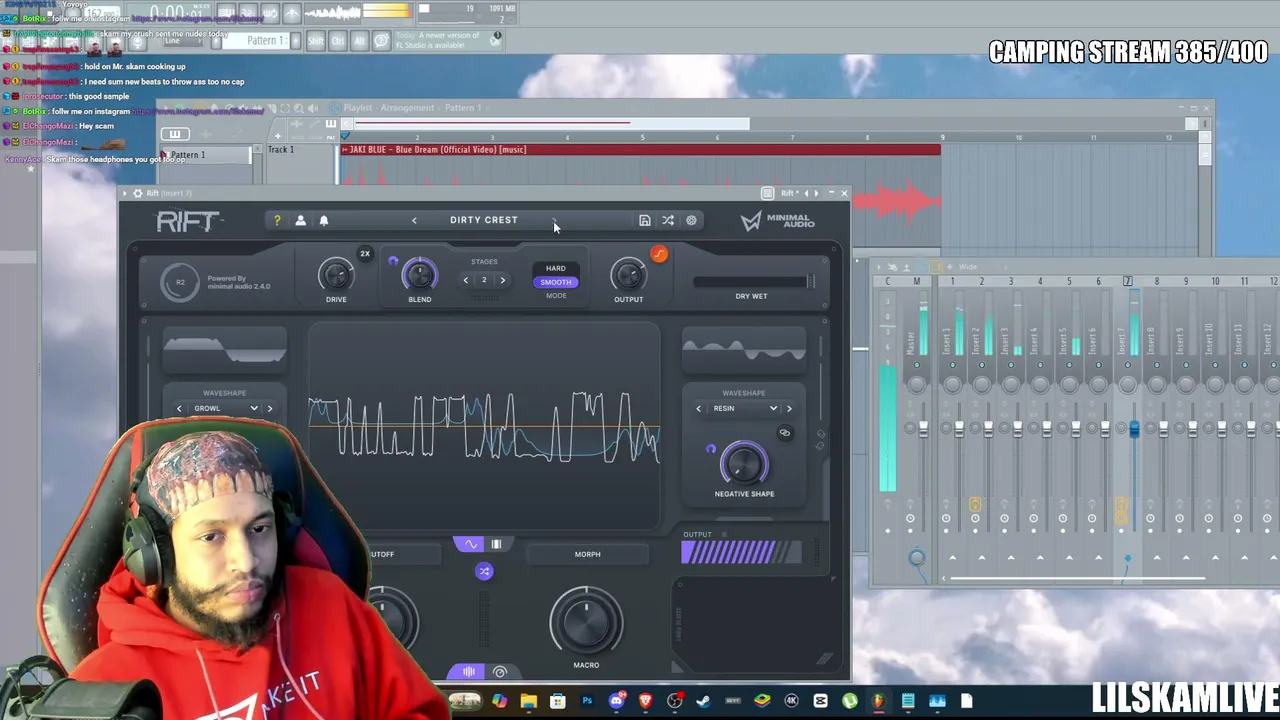1280x720 pixels.
Task: Decrease the number of stages
Action: click(466, 280)
